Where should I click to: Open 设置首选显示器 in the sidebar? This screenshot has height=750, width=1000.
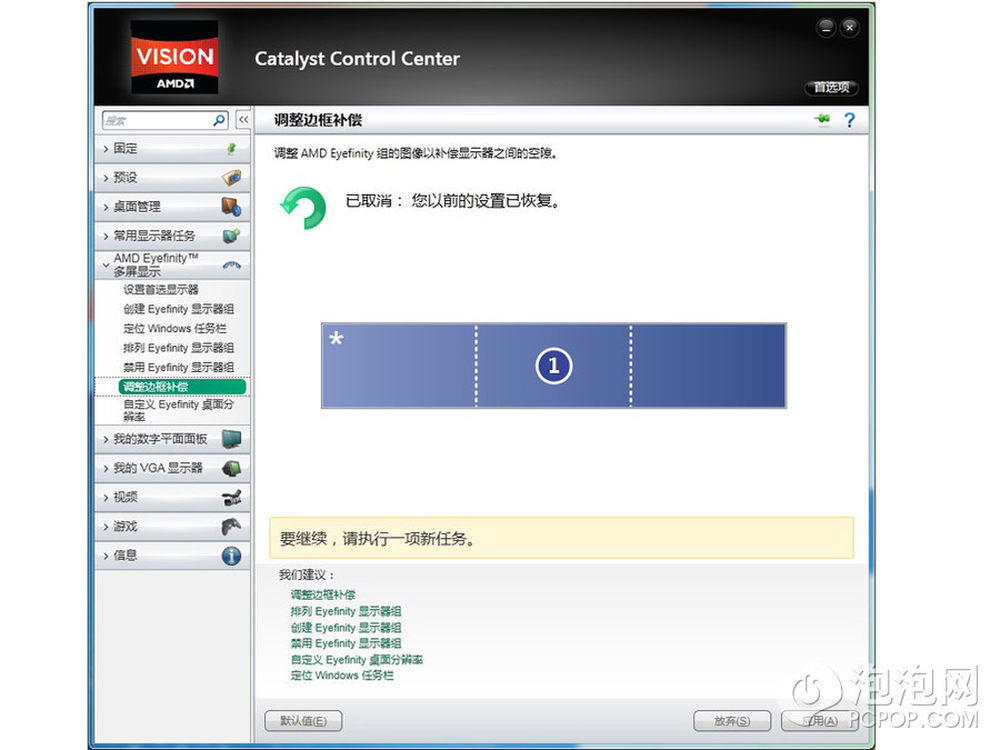[x=161, y=290]
